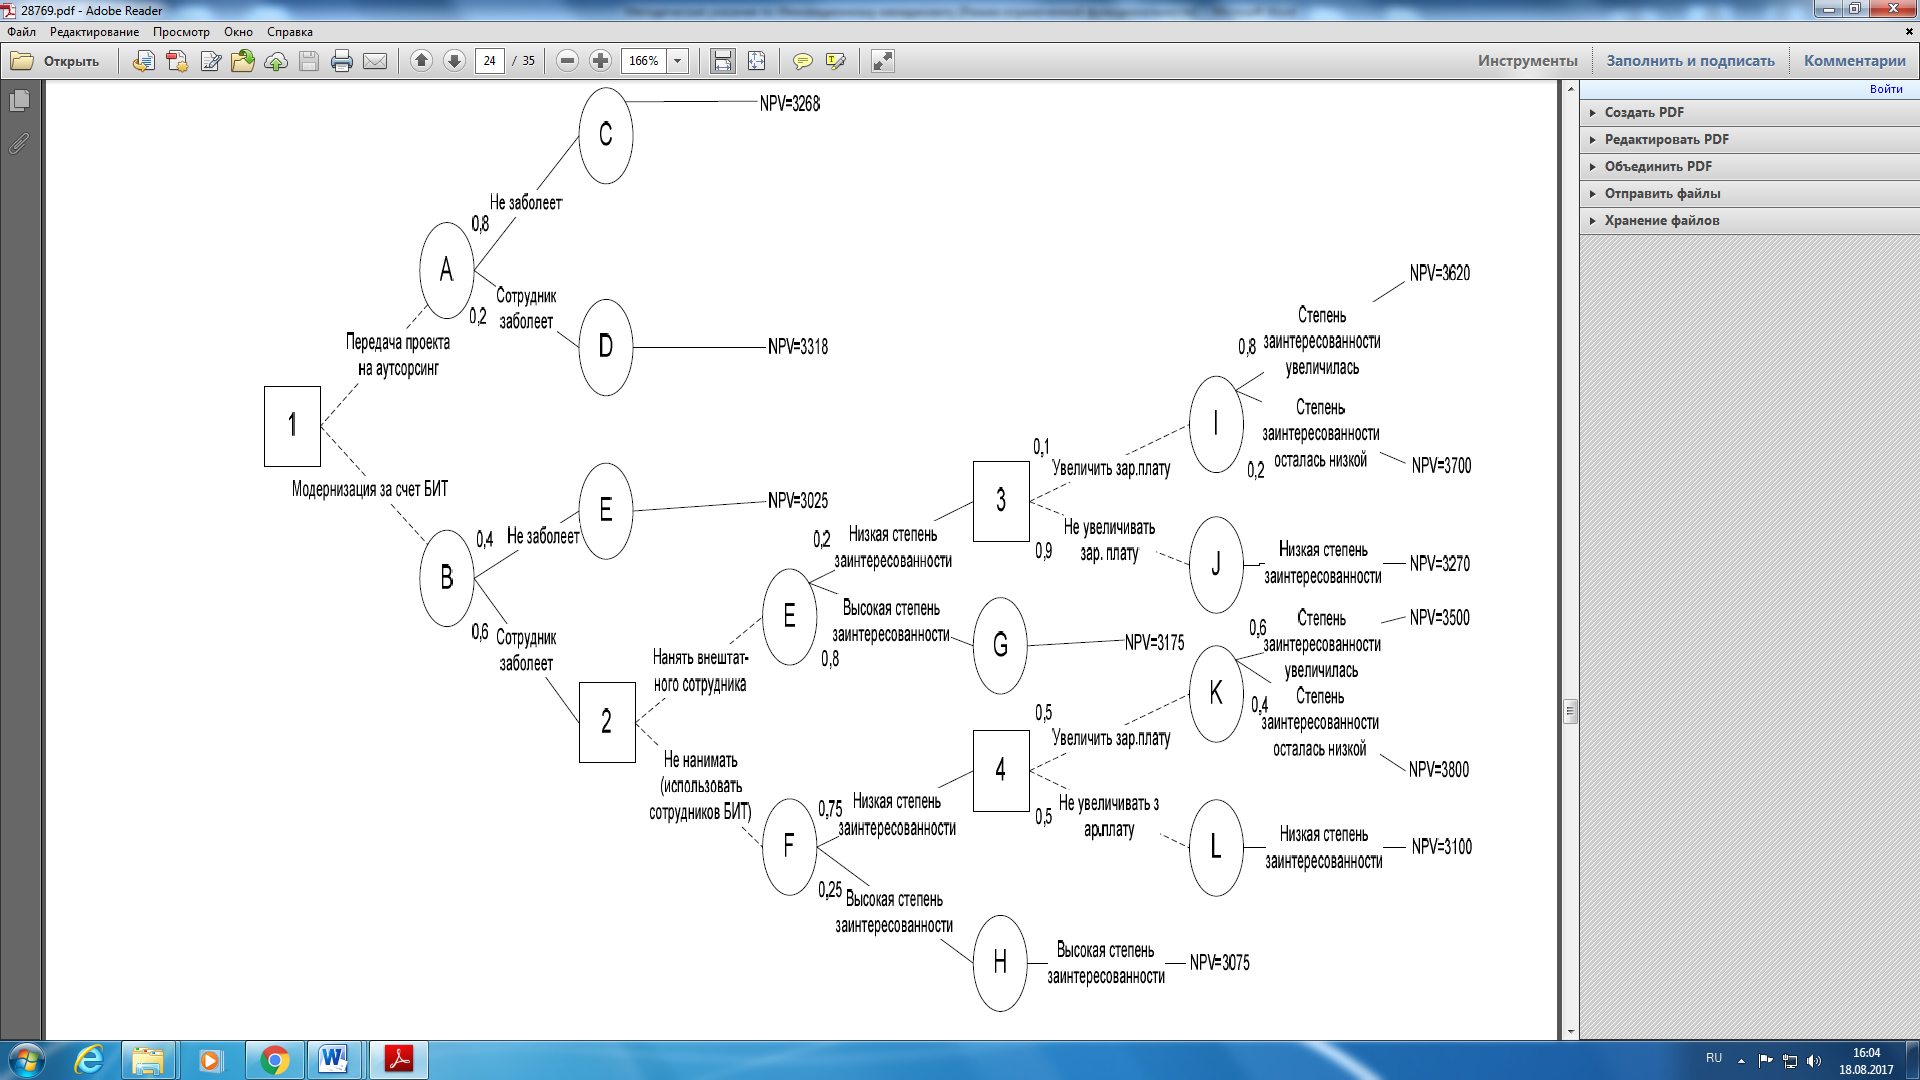Go to next page arrow
Viewport: 1920px width, 1080px height.
(454, 61)
